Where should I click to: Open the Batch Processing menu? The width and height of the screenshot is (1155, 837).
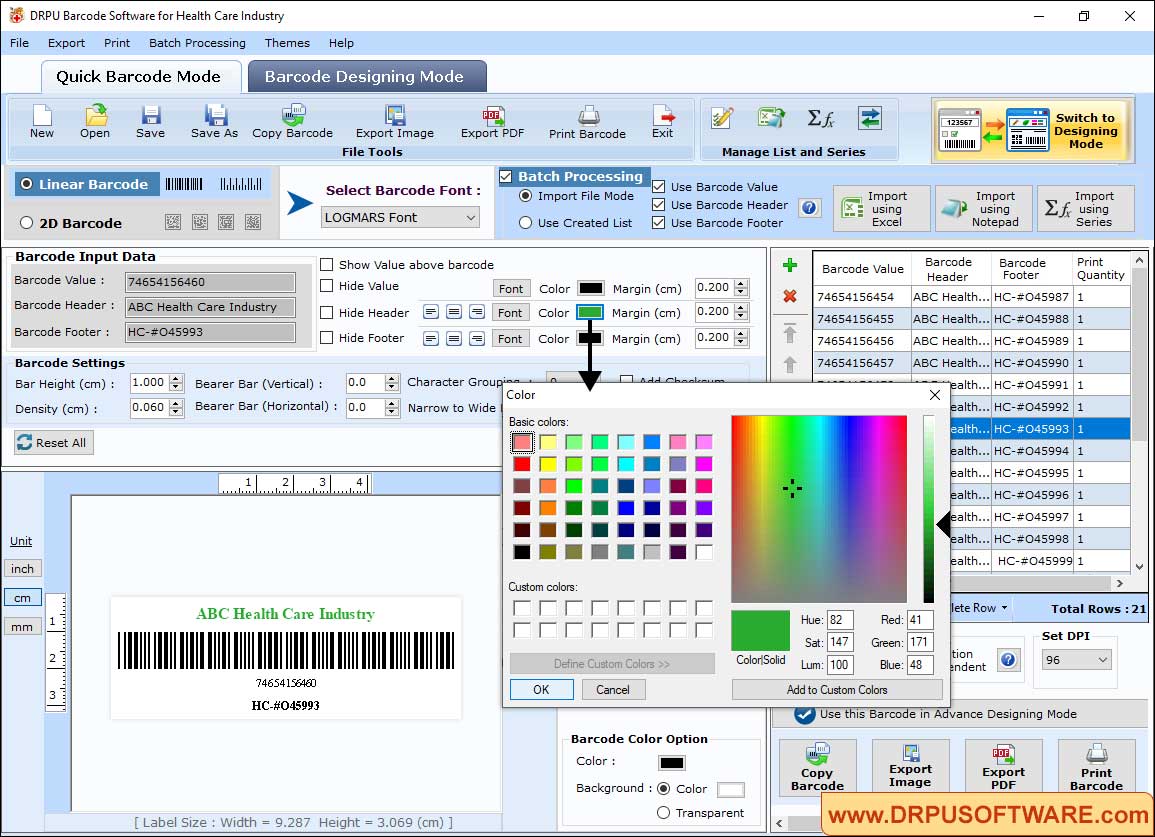pos(197,43)
